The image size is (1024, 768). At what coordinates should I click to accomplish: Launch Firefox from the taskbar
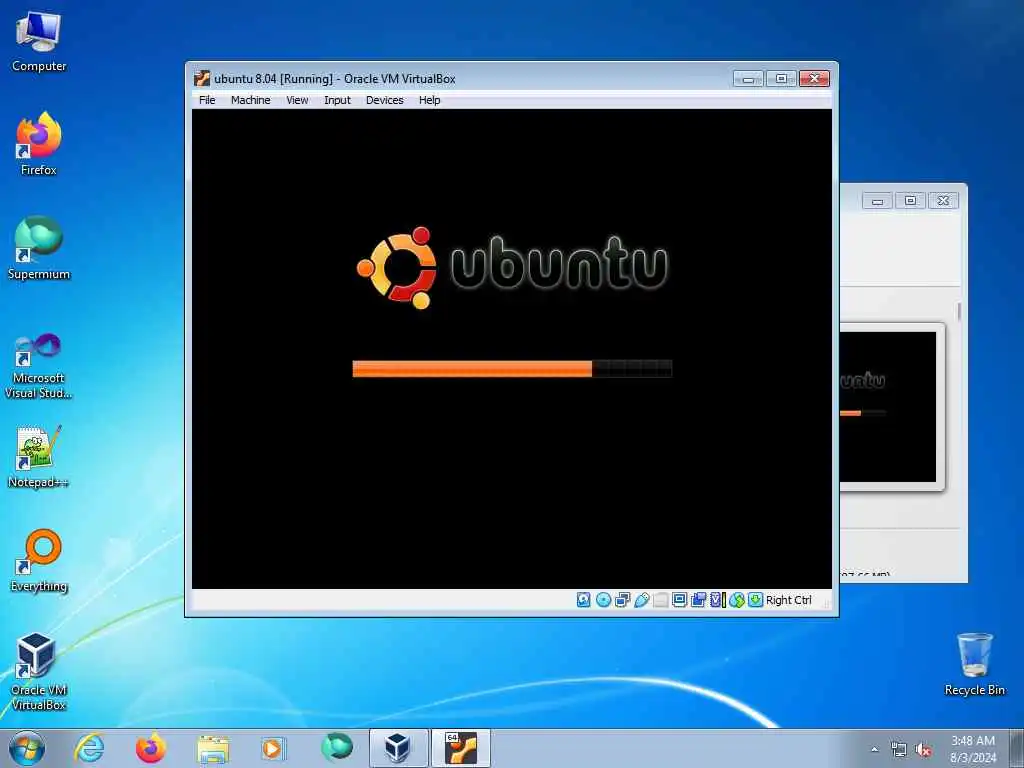[x=151, y=748]
